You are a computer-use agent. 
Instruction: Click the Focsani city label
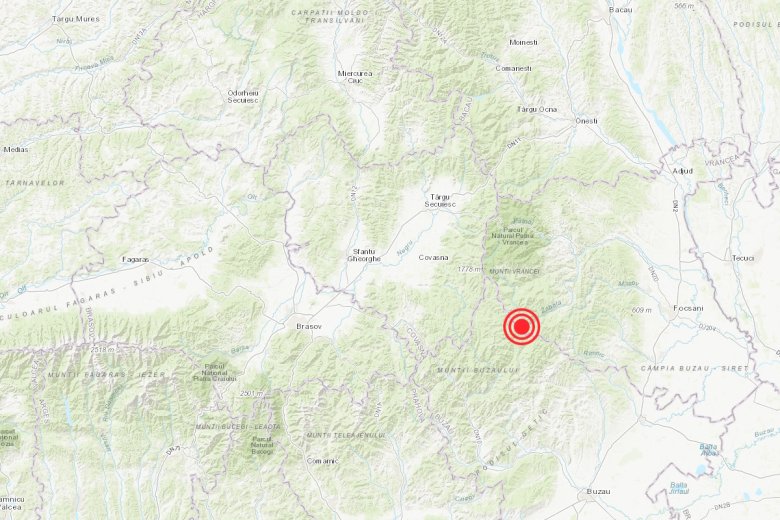[688, 308]
